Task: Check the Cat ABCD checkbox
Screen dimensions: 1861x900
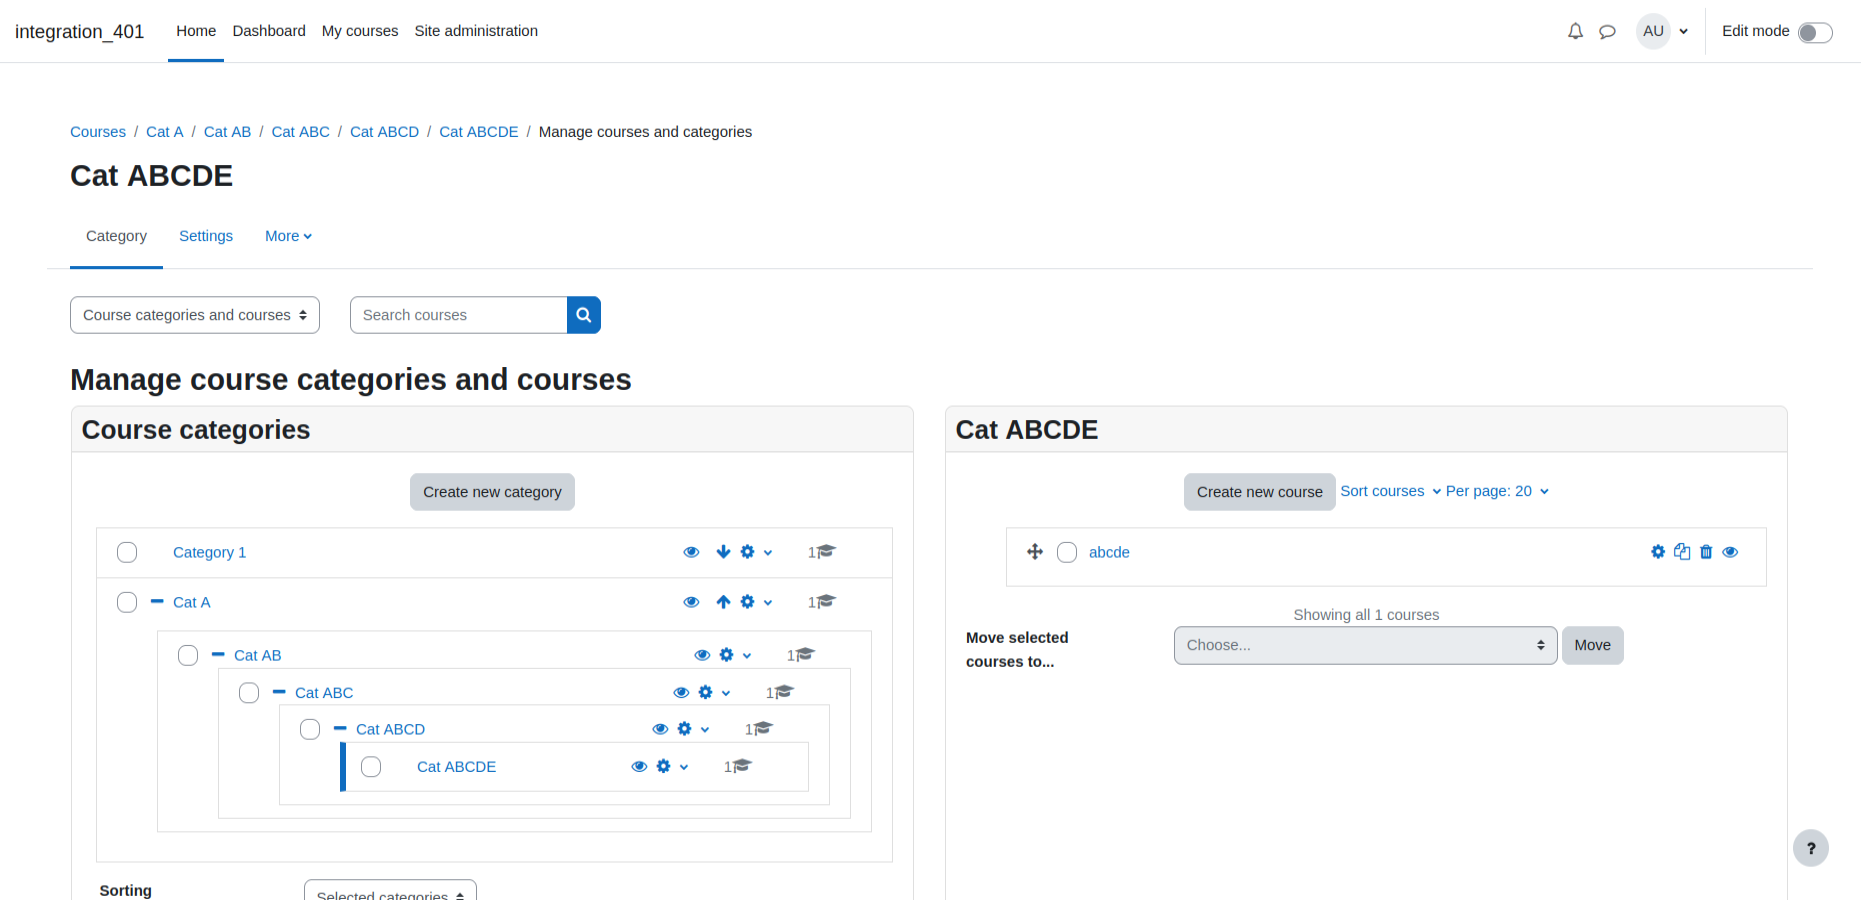Action: click(x=310, y=729)
